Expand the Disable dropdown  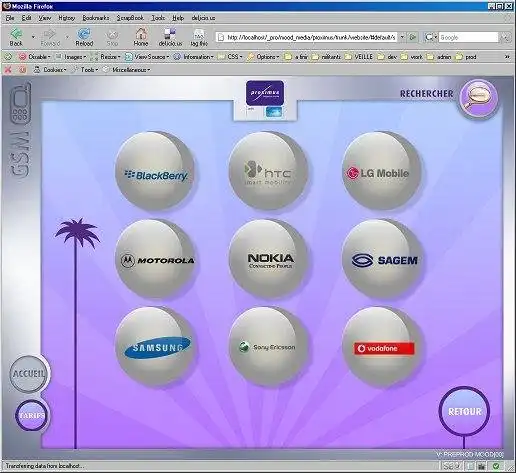pos(35,57)
